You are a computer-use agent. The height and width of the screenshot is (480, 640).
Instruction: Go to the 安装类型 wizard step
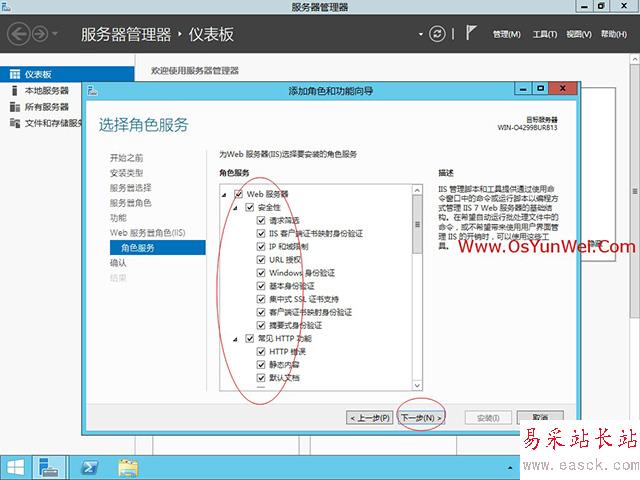tap(127, 173)
